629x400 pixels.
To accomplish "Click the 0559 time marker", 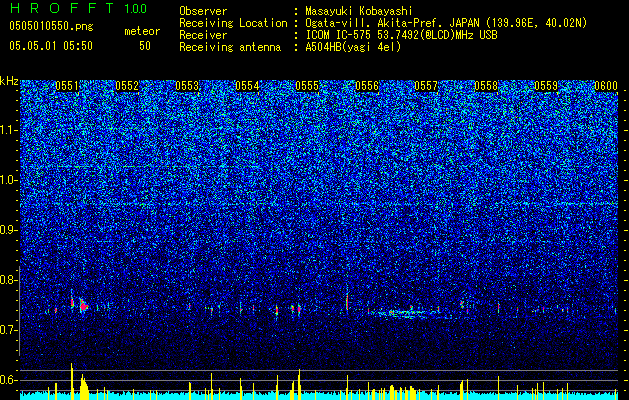I will pos(546,86).
